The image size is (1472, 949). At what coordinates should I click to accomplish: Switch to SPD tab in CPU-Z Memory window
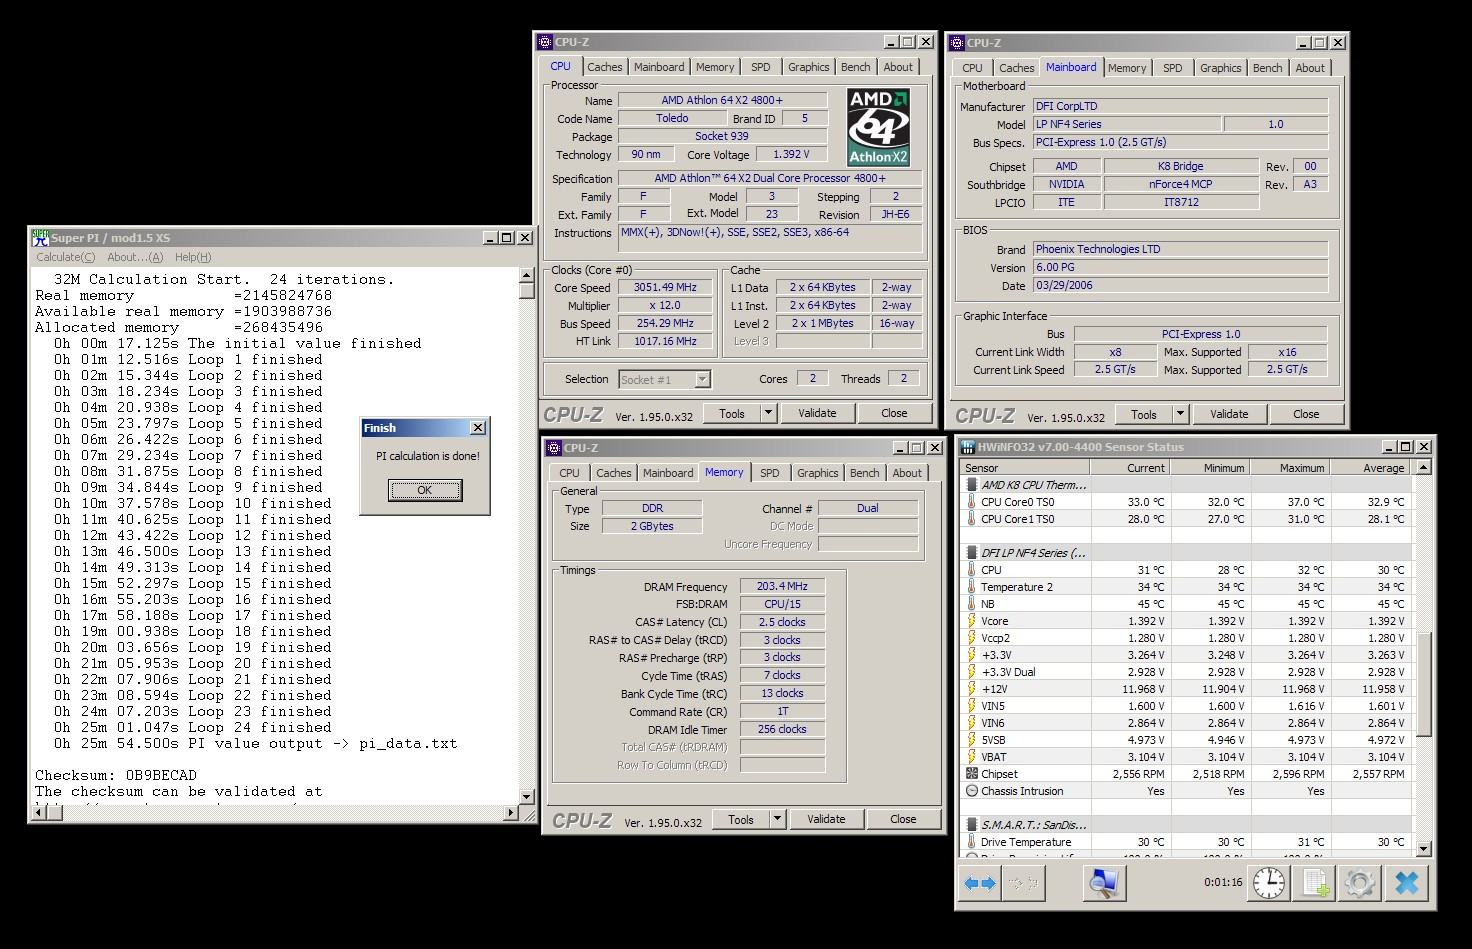tap(769, 473)
